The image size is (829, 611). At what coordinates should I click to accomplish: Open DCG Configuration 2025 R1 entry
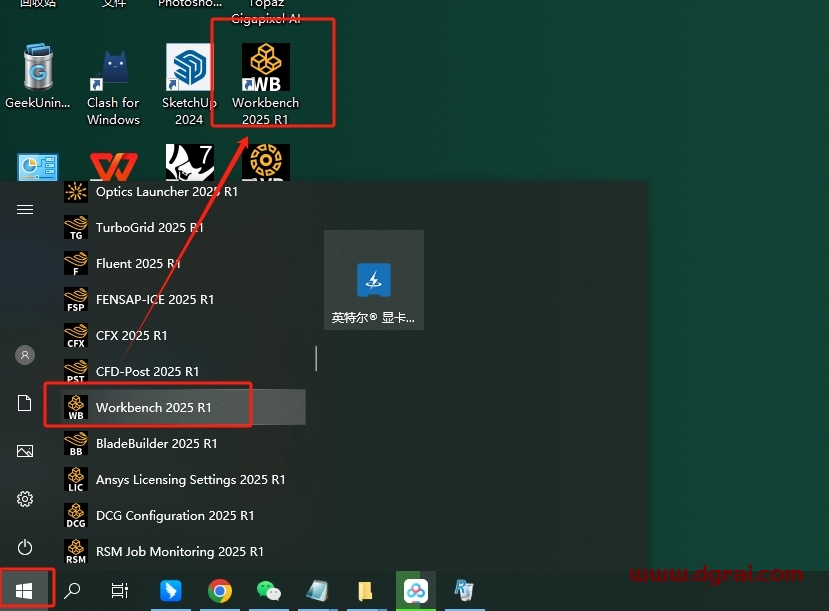(184, 515)
